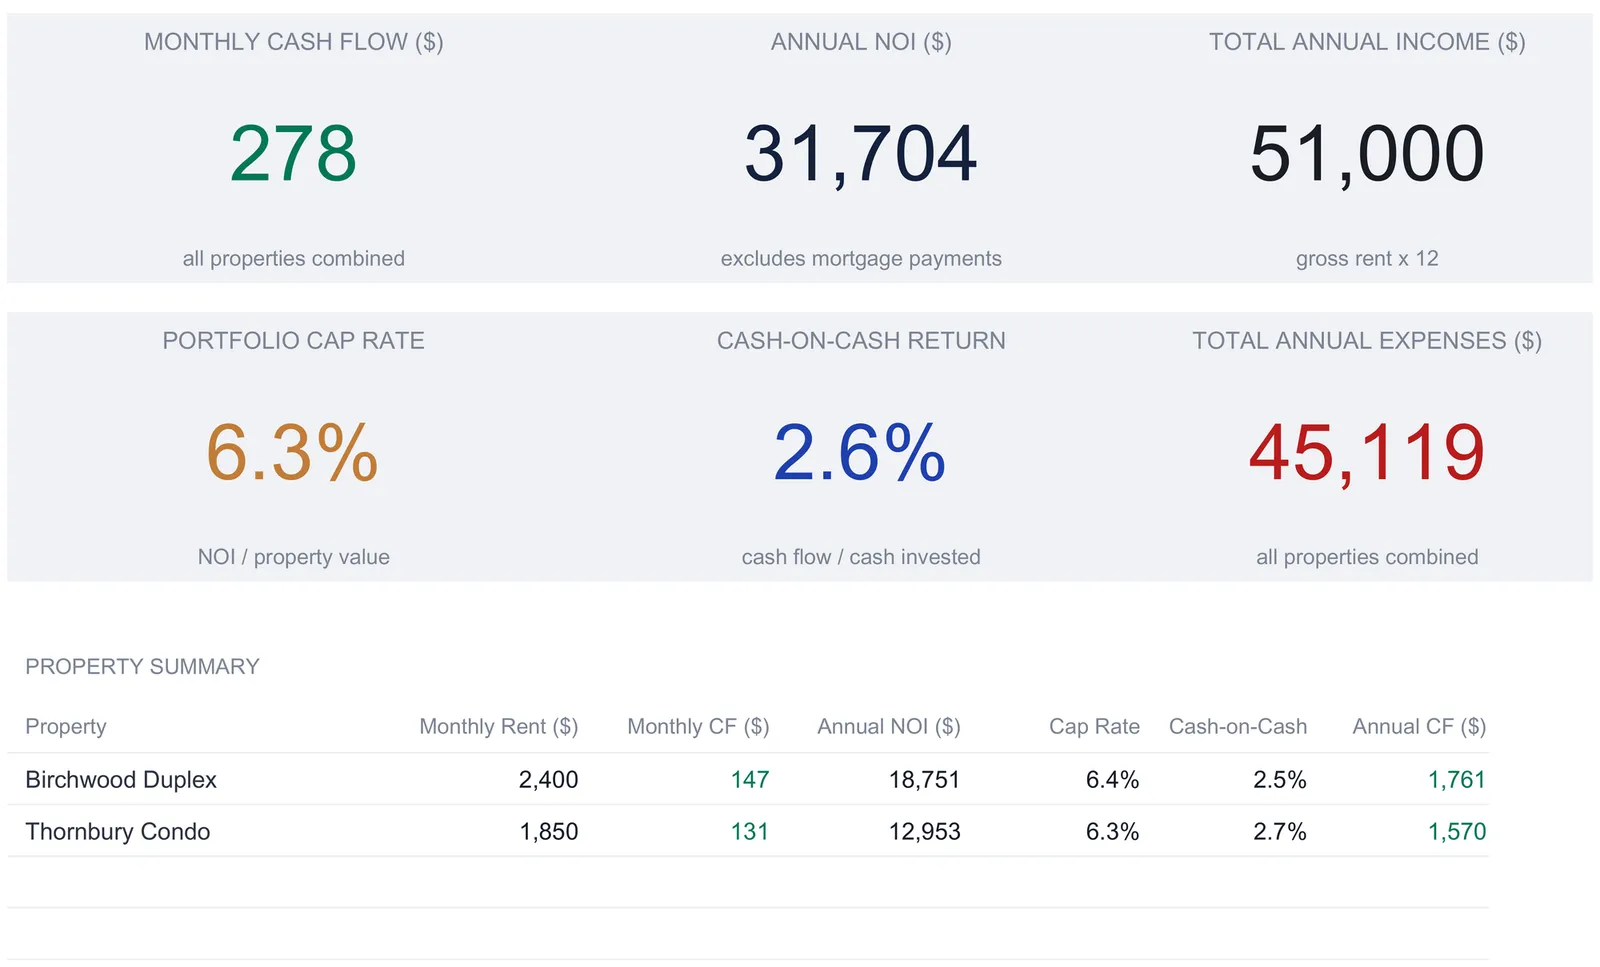Click the 'gross rent x 12' caption
Screen dimensions: 1600x967
pyautogui.click(x=1367, y=259)
